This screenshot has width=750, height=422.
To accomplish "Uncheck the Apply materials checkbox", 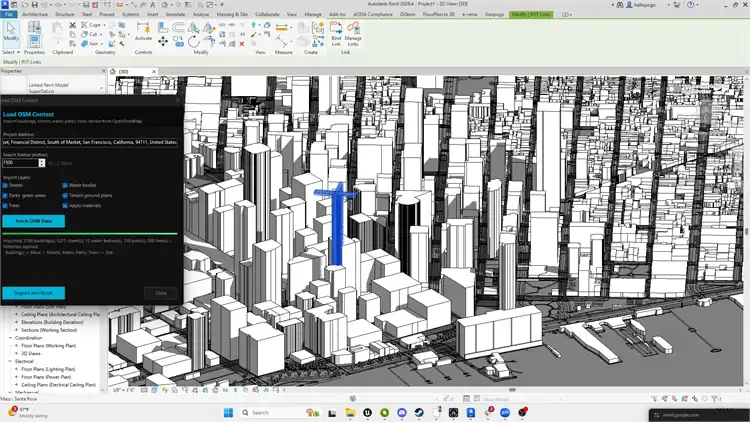I will point(65,206).
